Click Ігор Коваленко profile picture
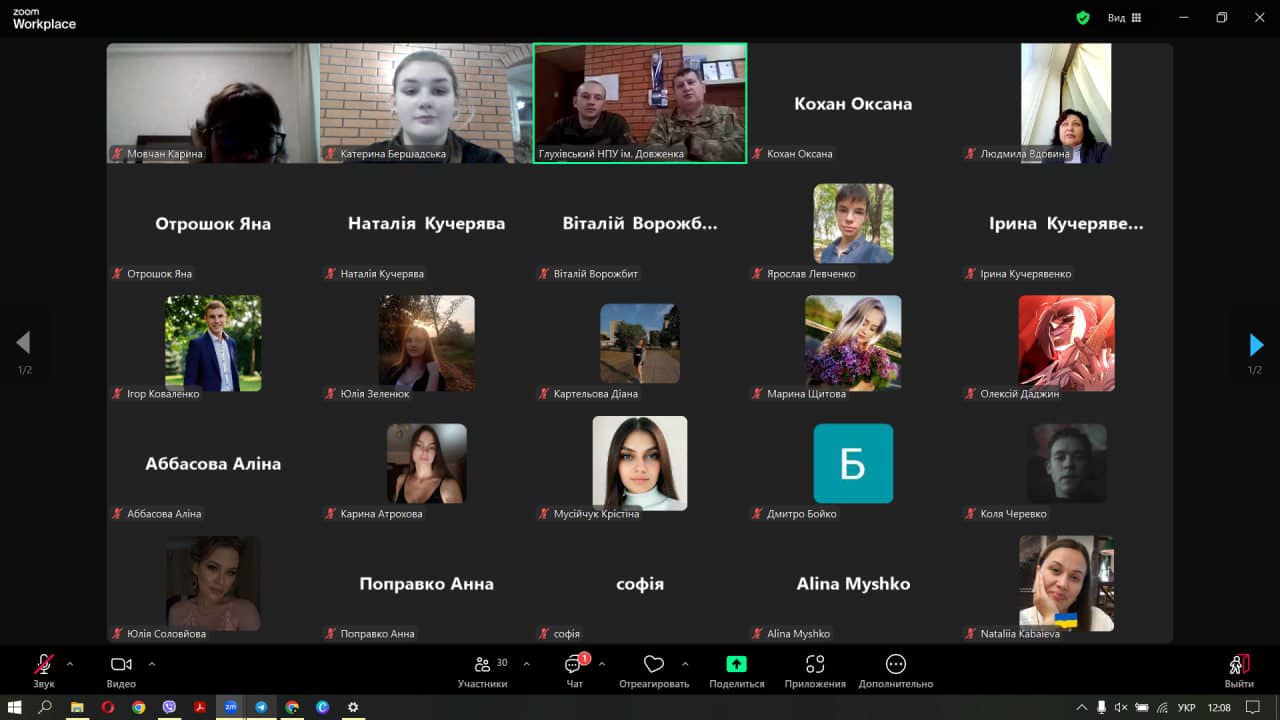1280x720 pixels. click(213, 343)
